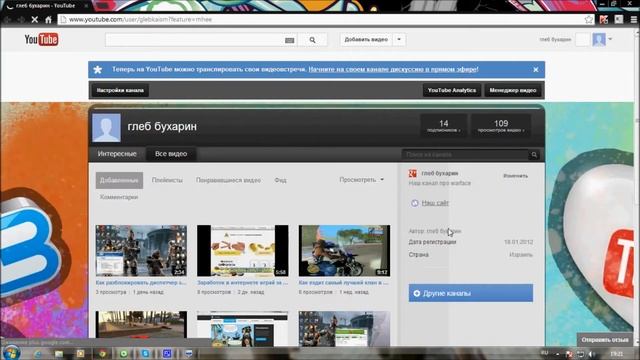This screenshot has width=640, height=360.
Task: Click the channel search magnifier icon
Action: (x=534, y=154)
